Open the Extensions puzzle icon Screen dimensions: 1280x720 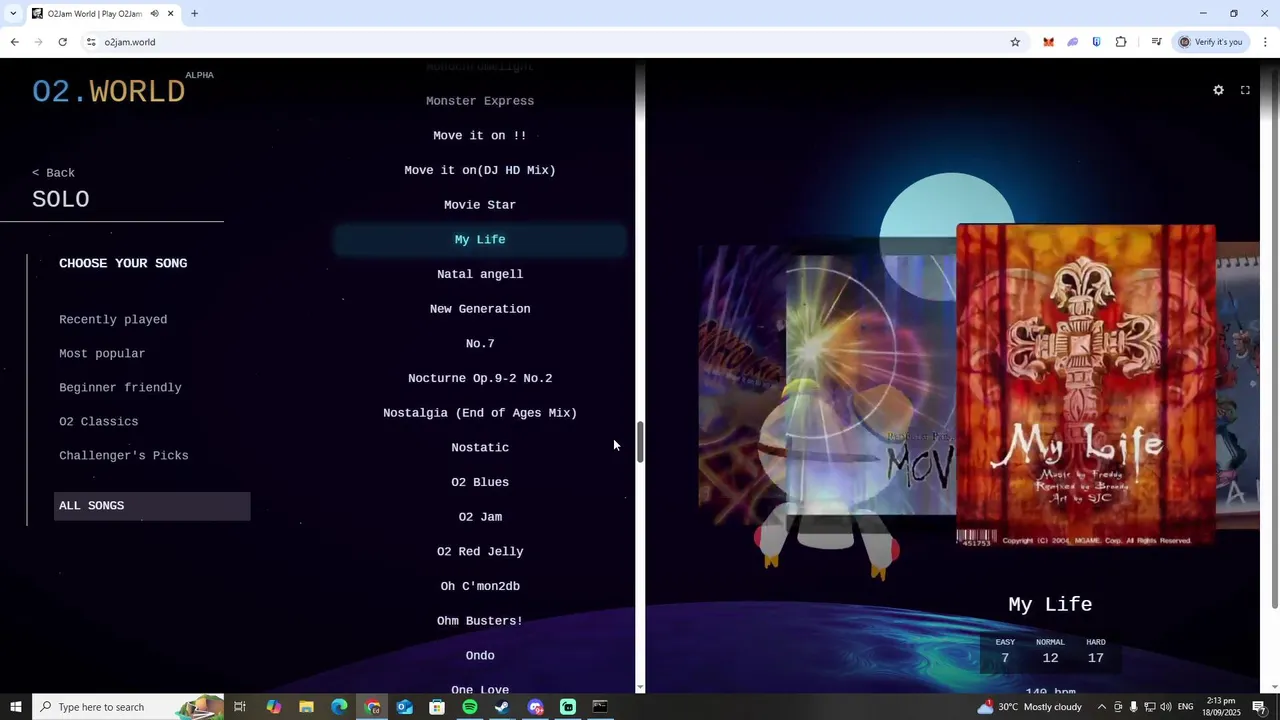[x=1121, y=42]
